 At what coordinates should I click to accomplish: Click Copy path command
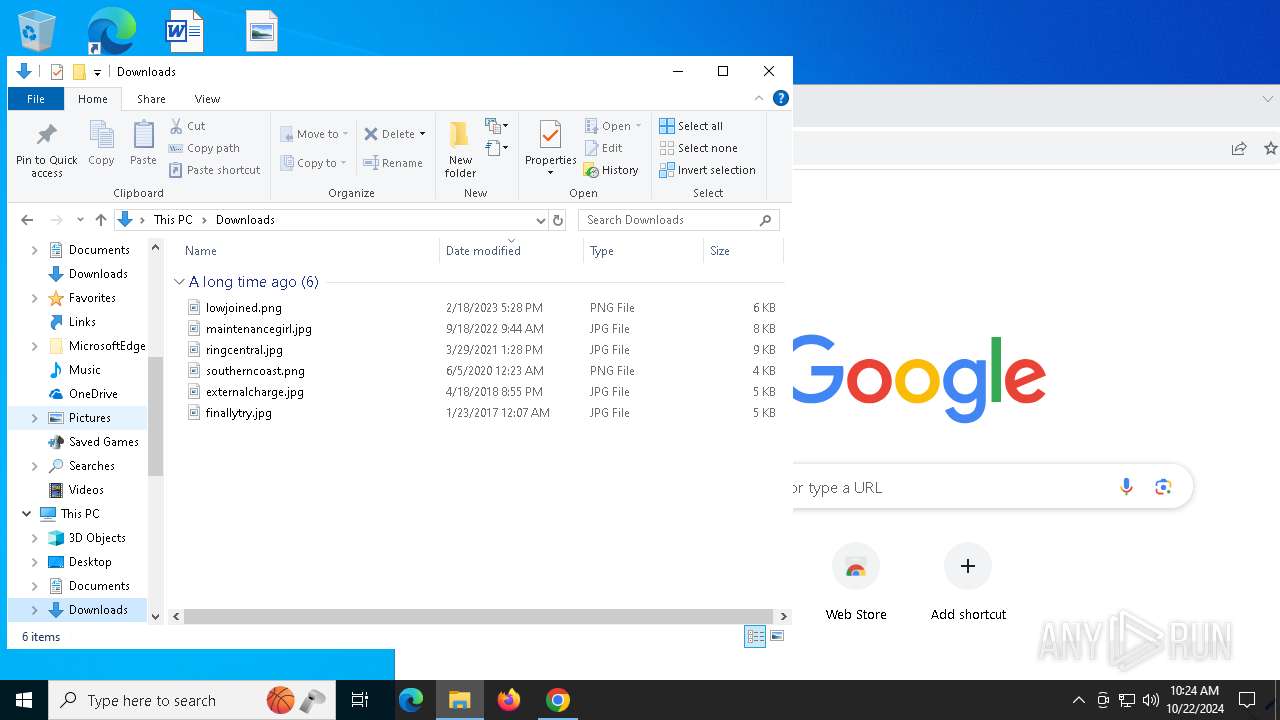click(x=204, y=148)
